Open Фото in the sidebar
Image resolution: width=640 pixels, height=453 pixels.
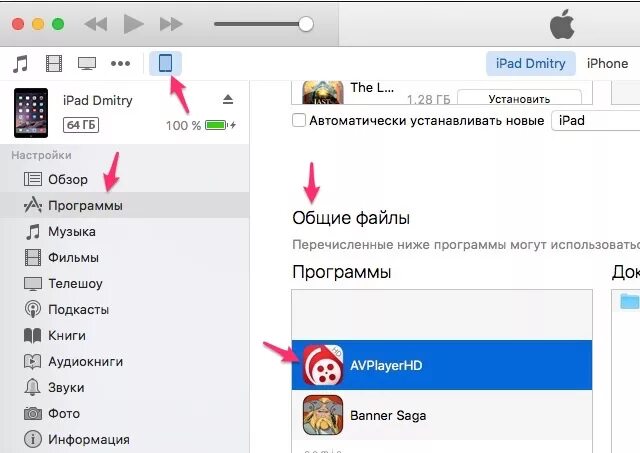point(124,413)
